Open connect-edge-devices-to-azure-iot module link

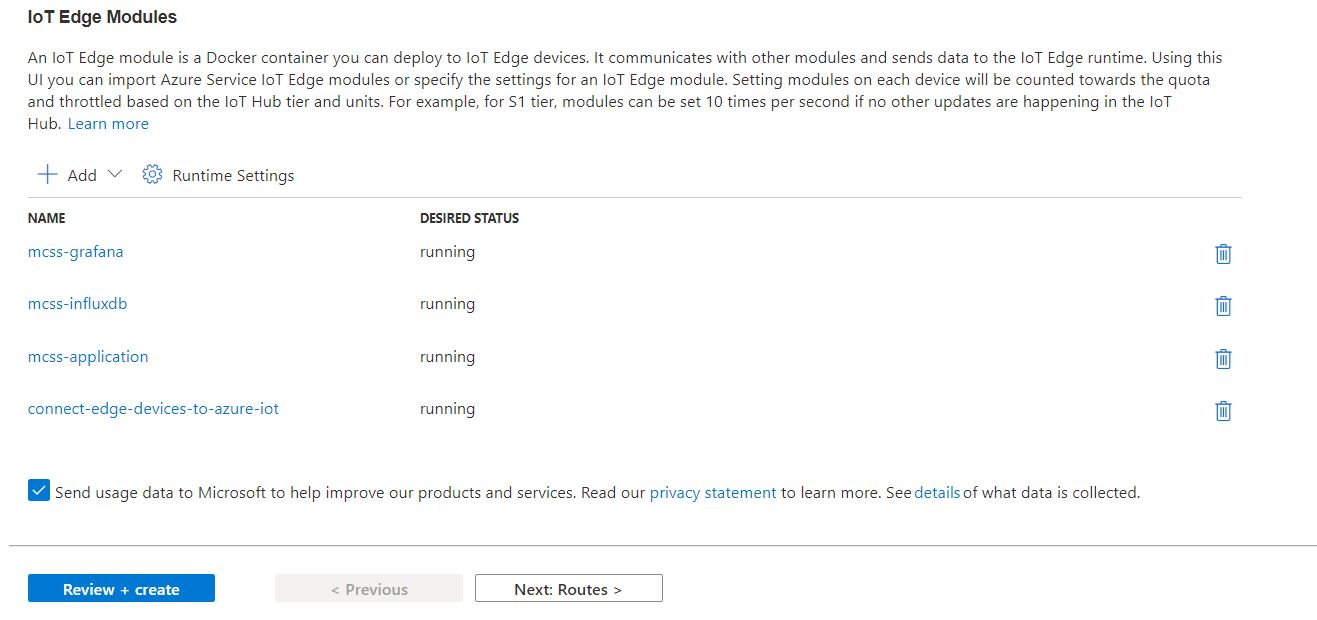tap(153, 409)
